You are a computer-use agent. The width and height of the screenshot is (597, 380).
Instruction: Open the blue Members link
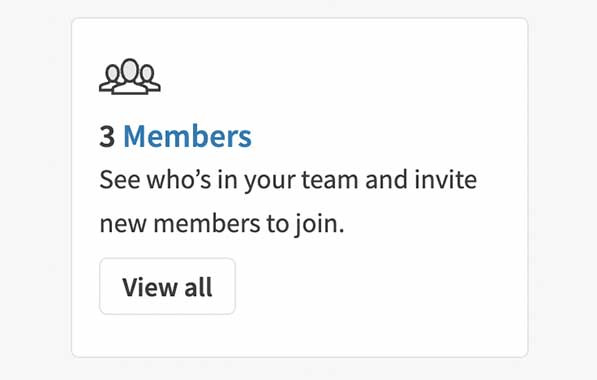coord(187,136)
